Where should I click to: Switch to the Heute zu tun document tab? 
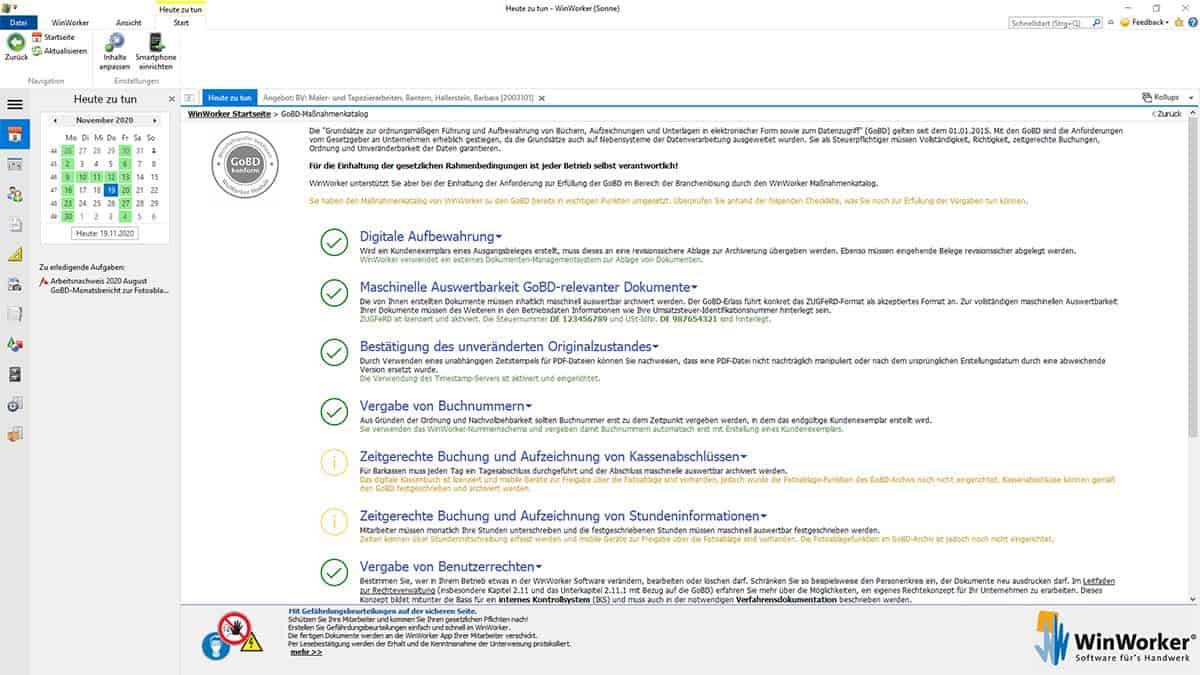coord(229,98)
